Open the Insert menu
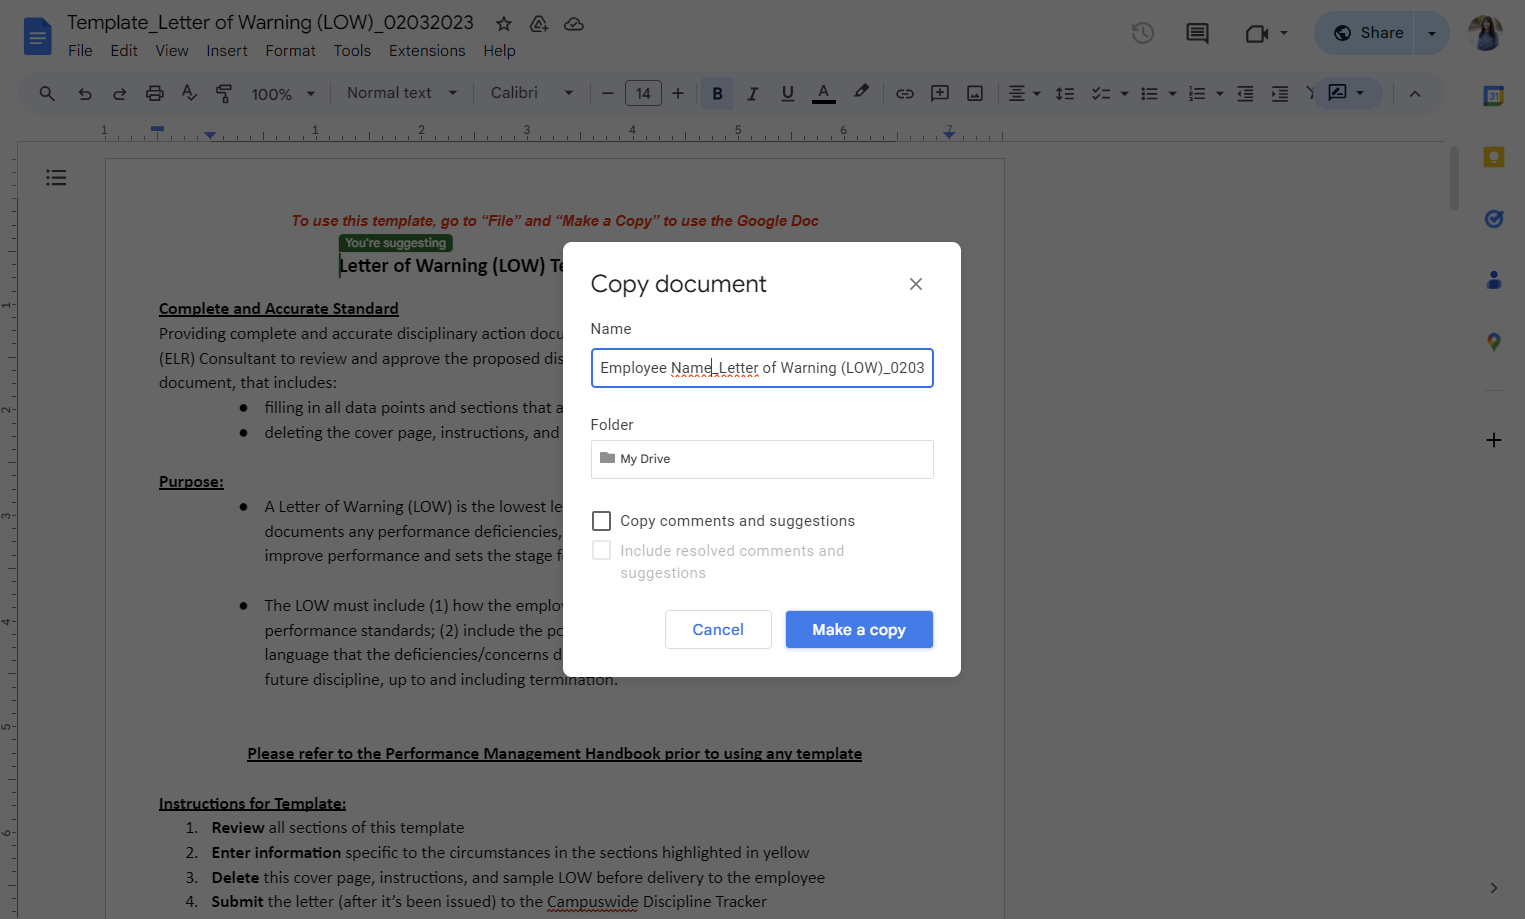The image size is (1525, 919). (x=227, y=51)
